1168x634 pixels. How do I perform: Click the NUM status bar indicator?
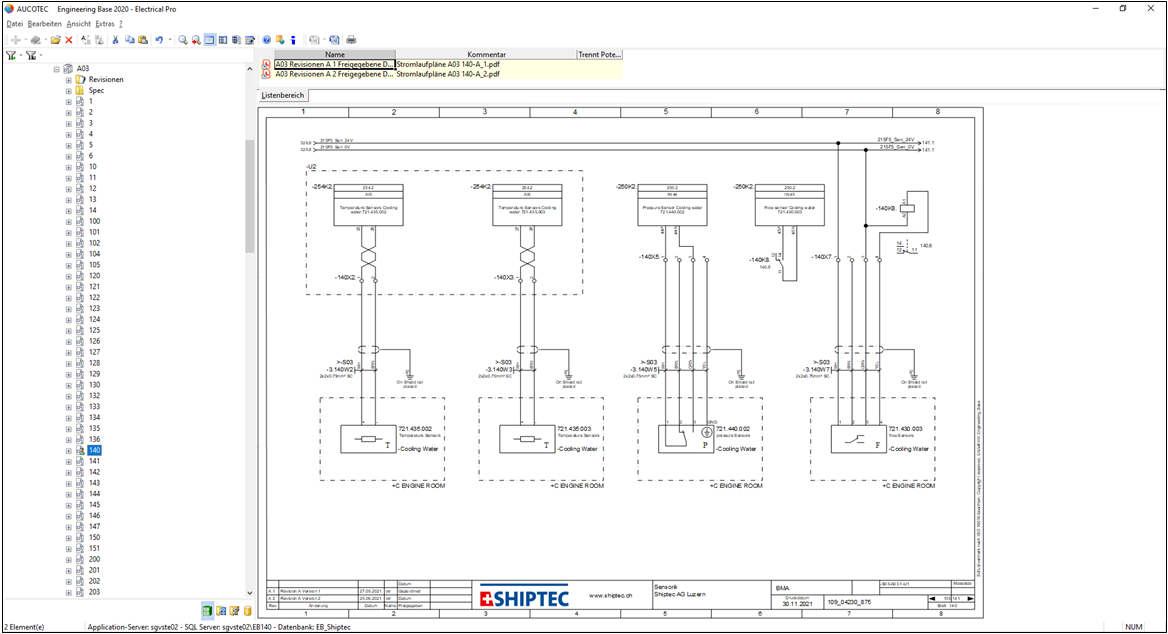1134,627
